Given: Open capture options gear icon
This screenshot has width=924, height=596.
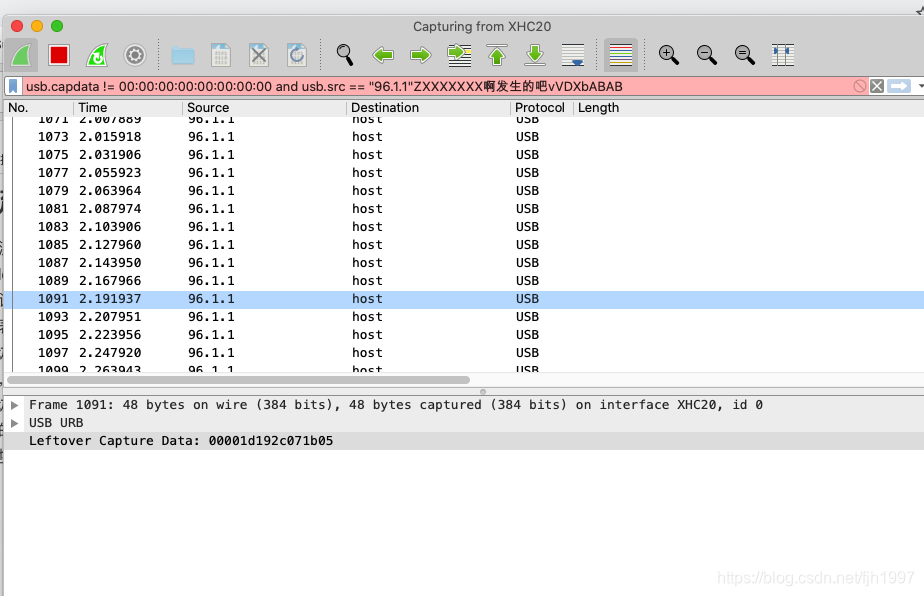Looking at the screenshot, I should 135,55.
